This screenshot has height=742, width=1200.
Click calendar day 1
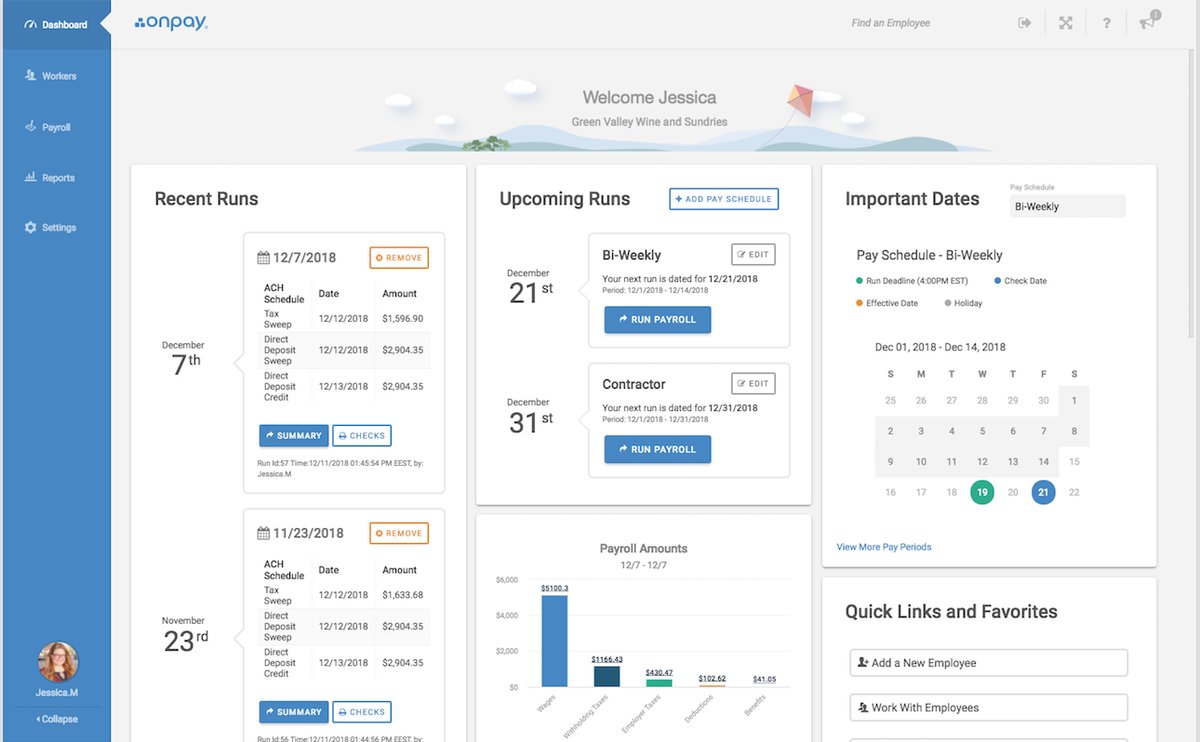tap(1074, 400)
